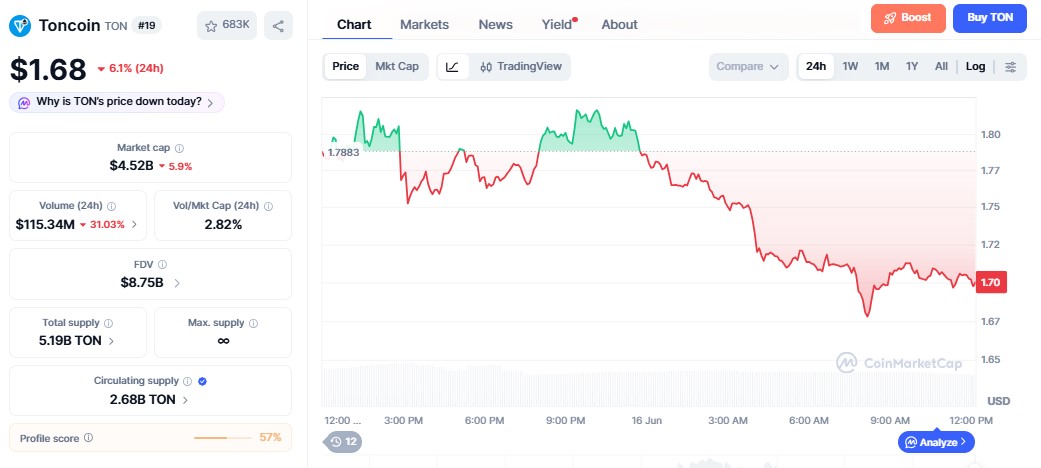
Task: Click verified badge beside Circulating supply
Action: [x=202, y=381]
